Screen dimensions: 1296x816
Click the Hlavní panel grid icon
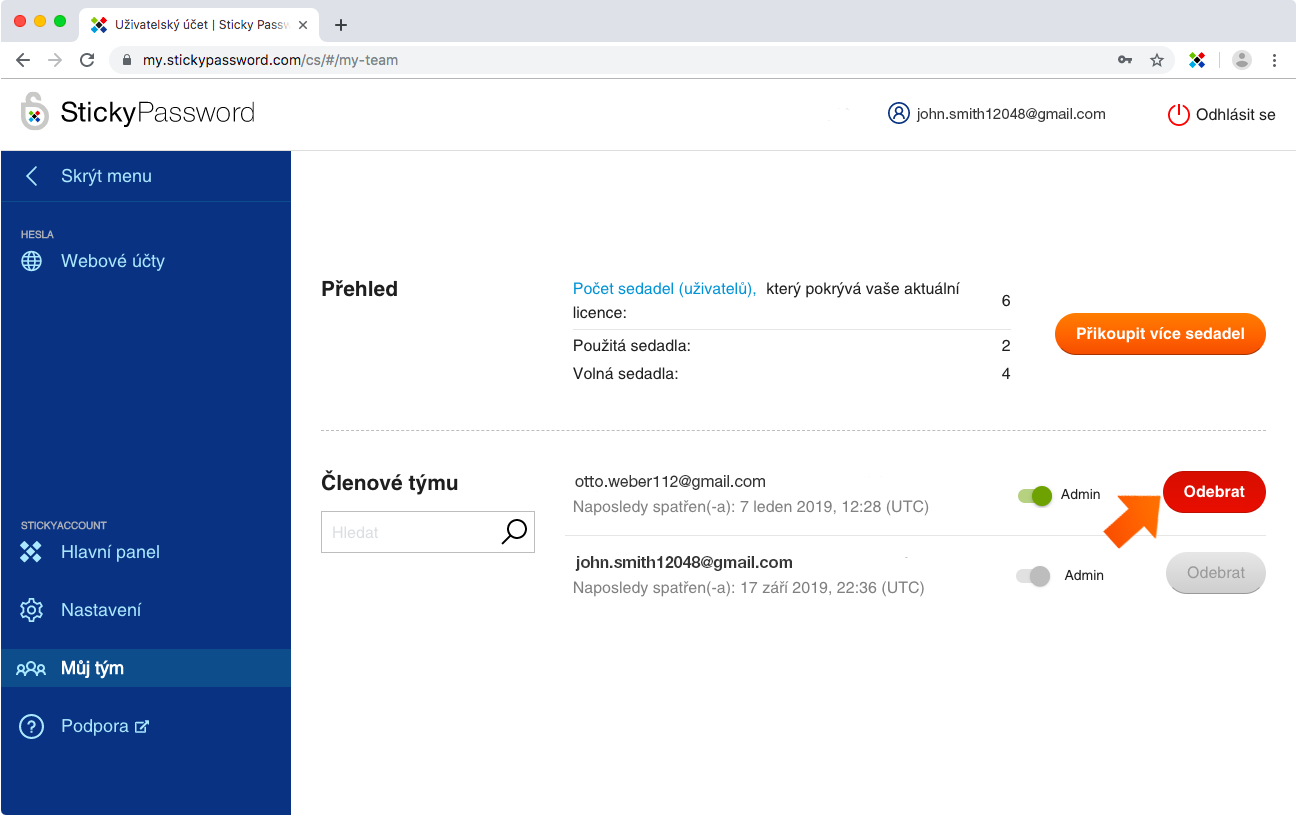point(32,552)
